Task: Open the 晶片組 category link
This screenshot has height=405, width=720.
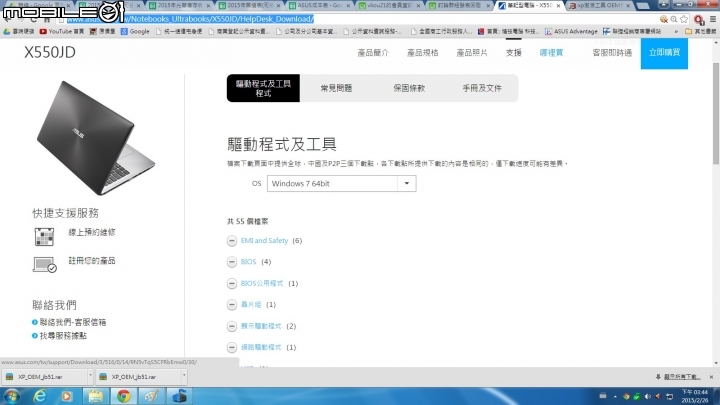Action: (251, 304)
